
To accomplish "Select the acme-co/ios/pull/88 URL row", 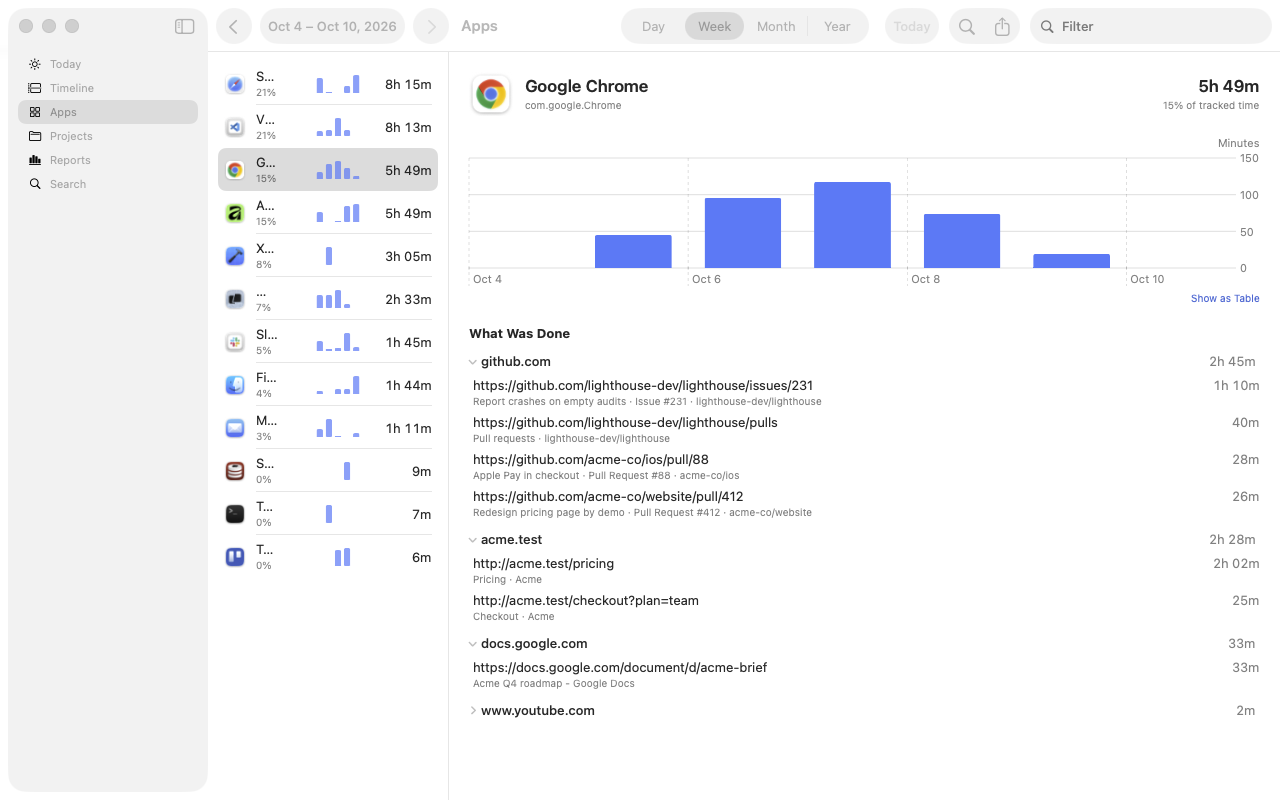I will 864,466.
